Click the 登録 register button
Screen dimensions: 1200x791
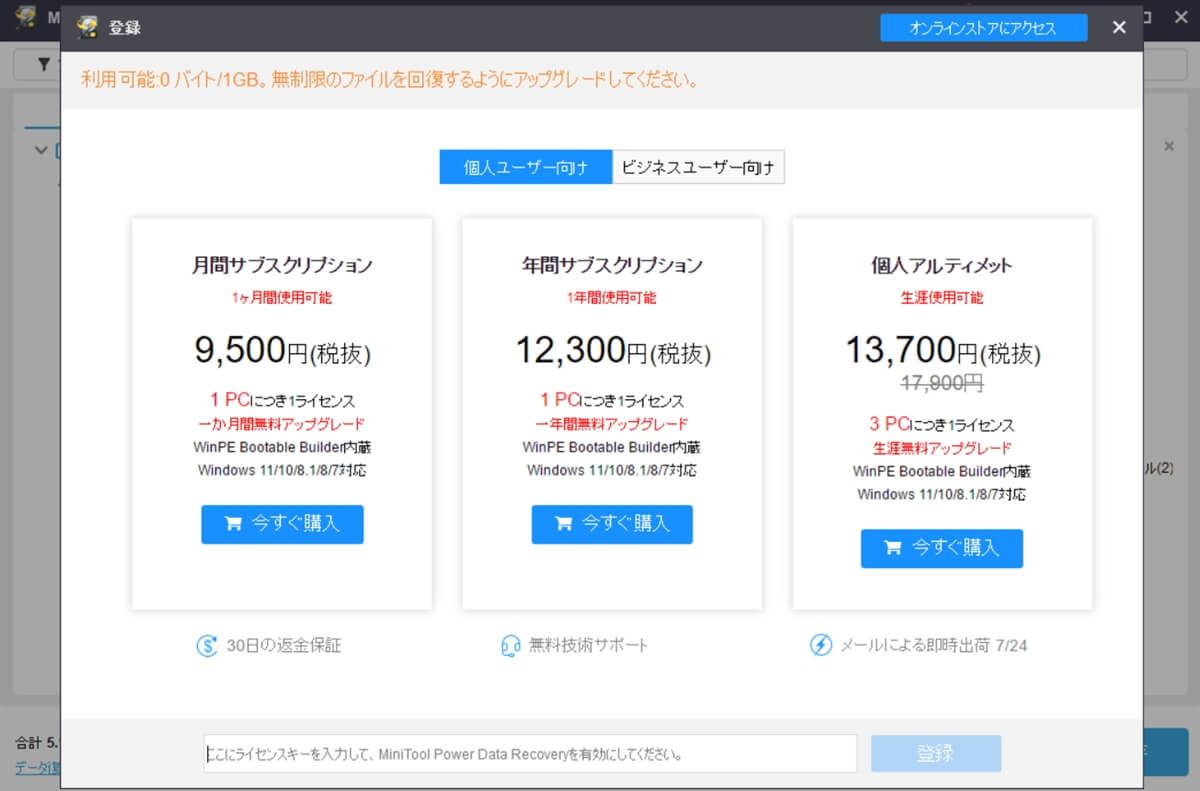pyautogui.click(x=936, y=754)
